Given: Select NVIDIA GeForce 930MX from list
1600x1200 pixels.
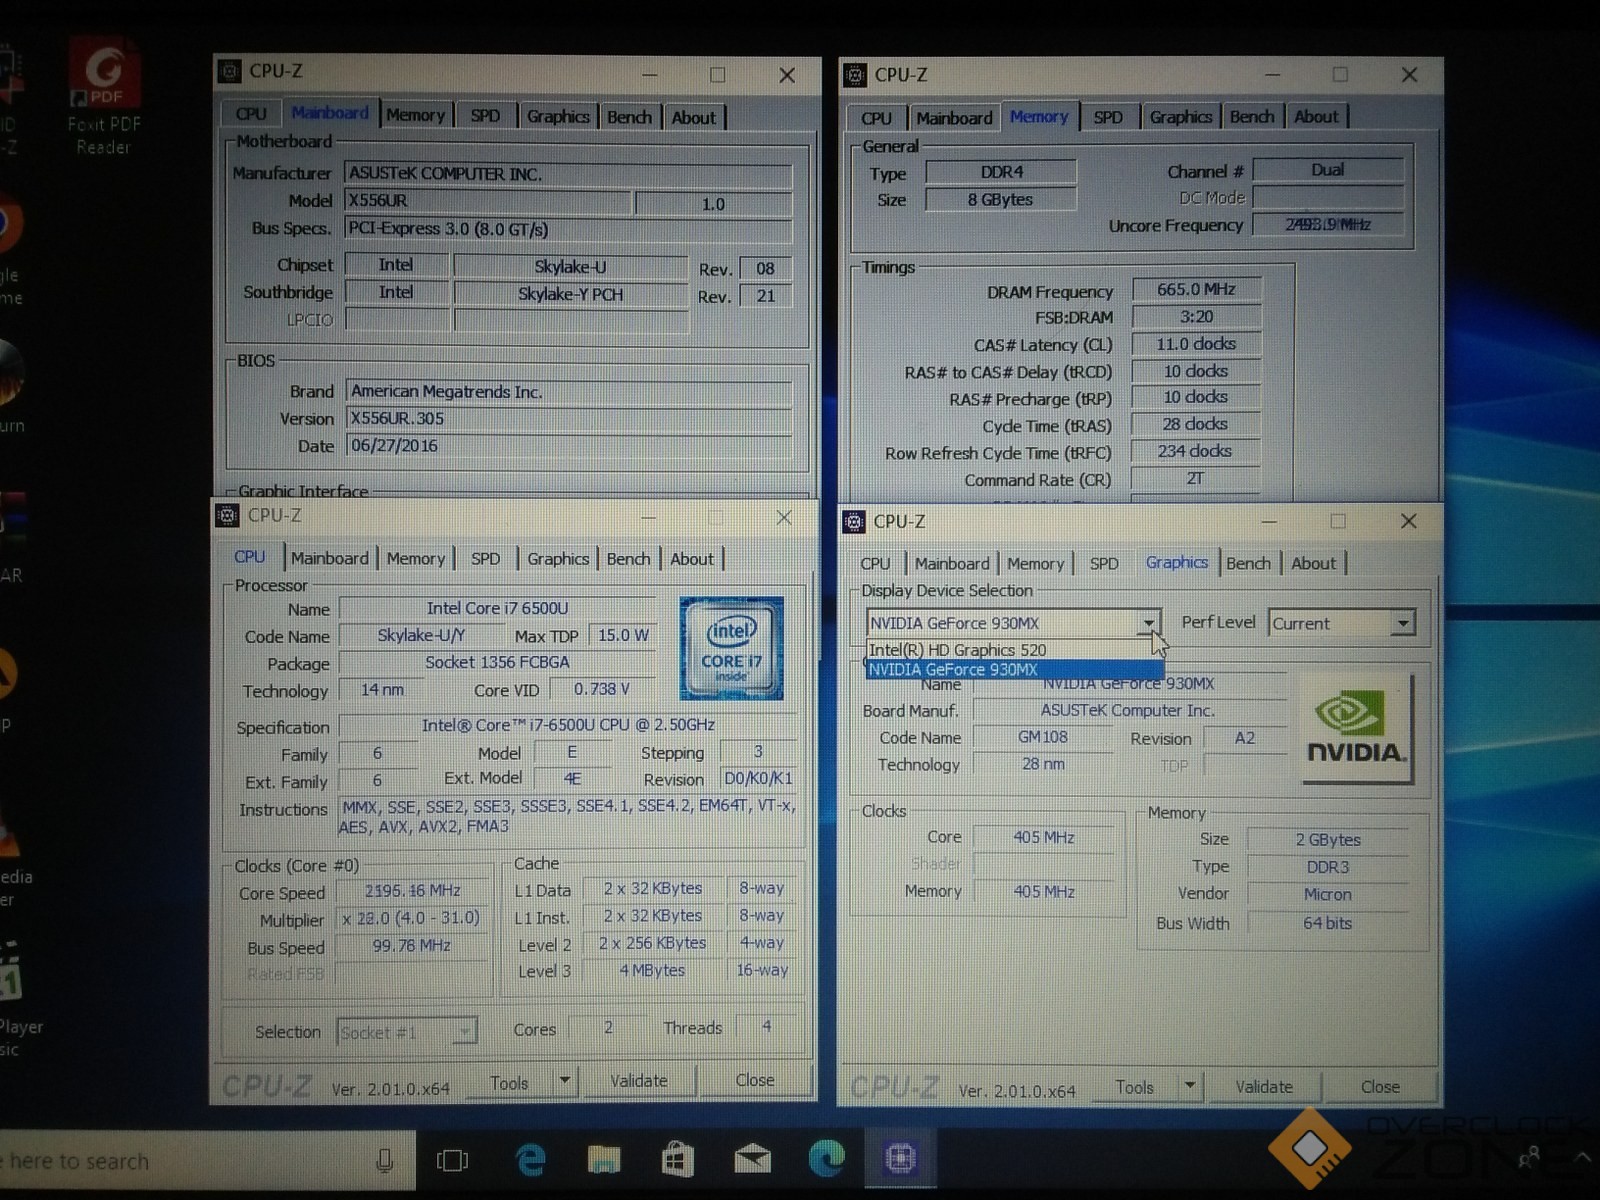Looking at the screenshot, I should tap(1014, 670).
